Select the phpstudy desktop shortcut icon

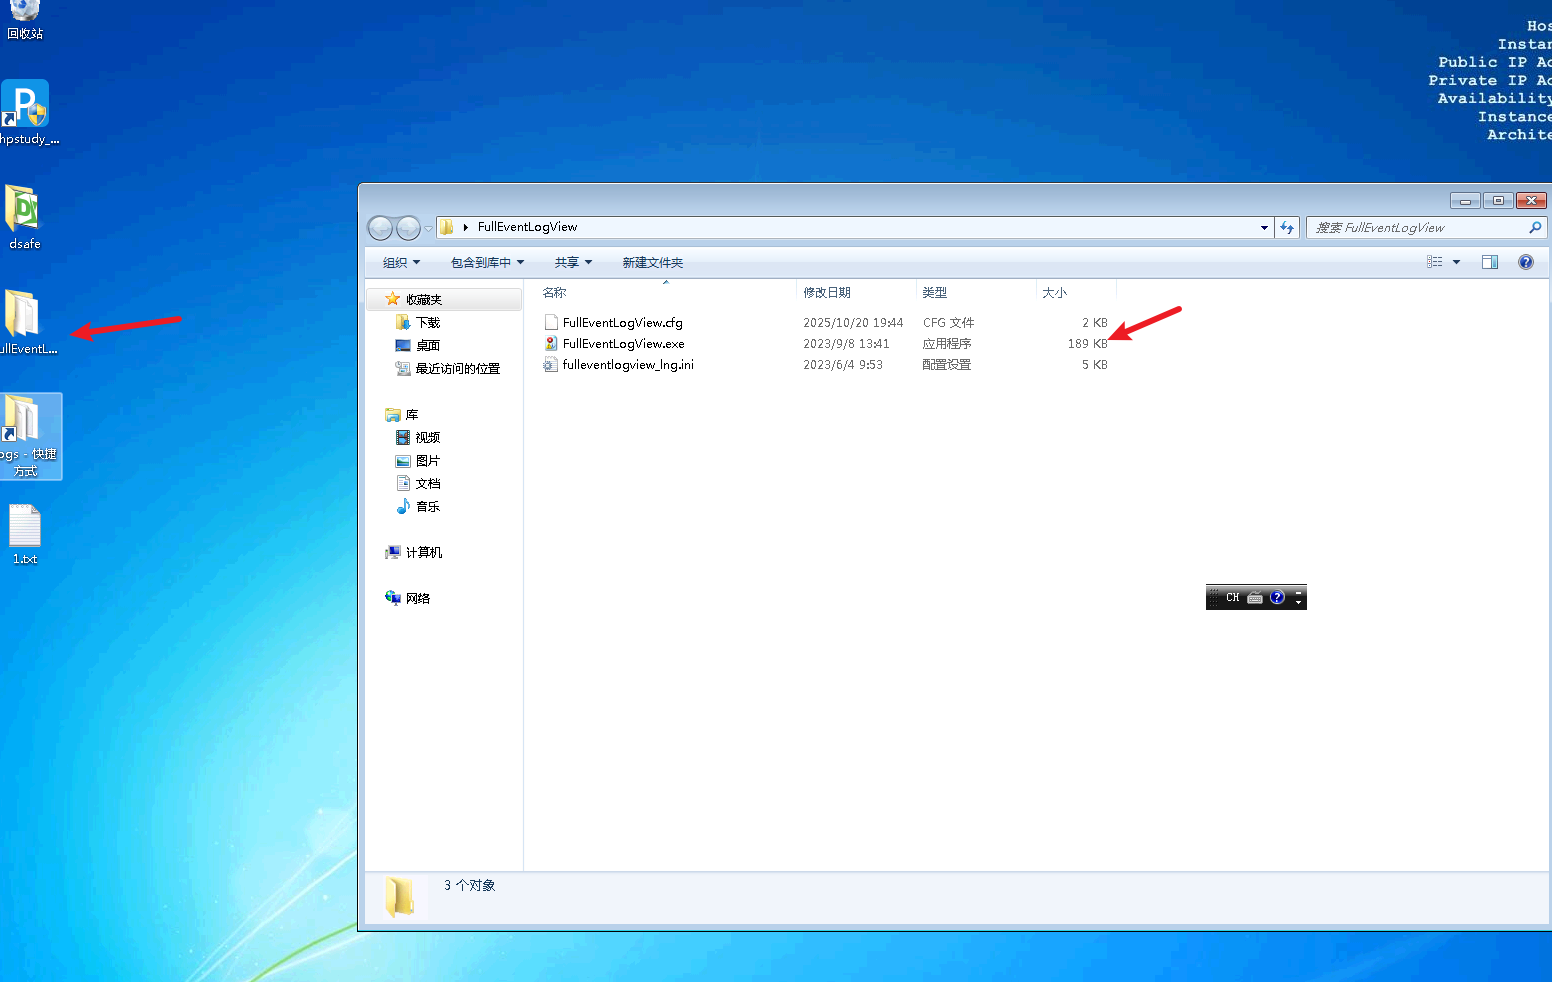pos(26,112)
